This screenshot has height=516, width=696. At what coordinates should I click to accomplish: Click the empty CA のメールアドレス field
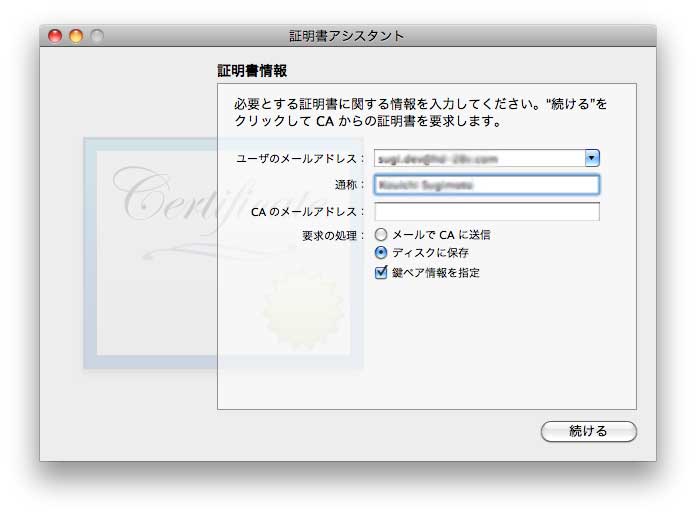click(x=486, y=211)
